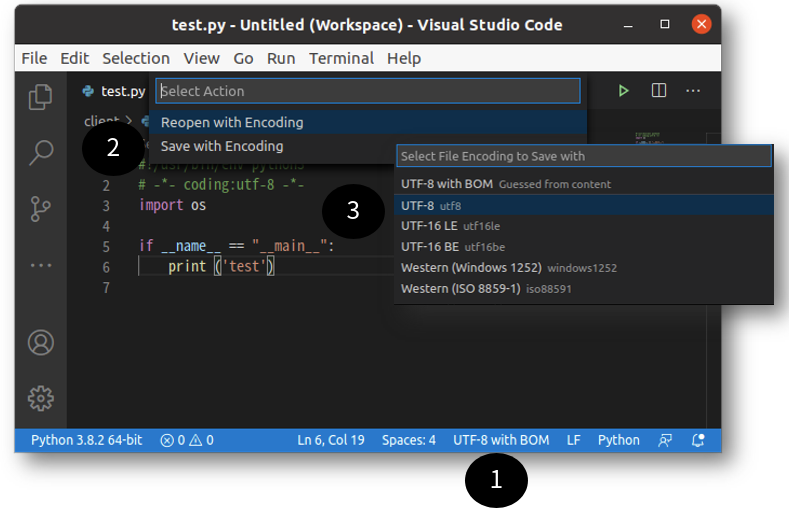Click Python language mode in status bar

(x=618, y=440)
